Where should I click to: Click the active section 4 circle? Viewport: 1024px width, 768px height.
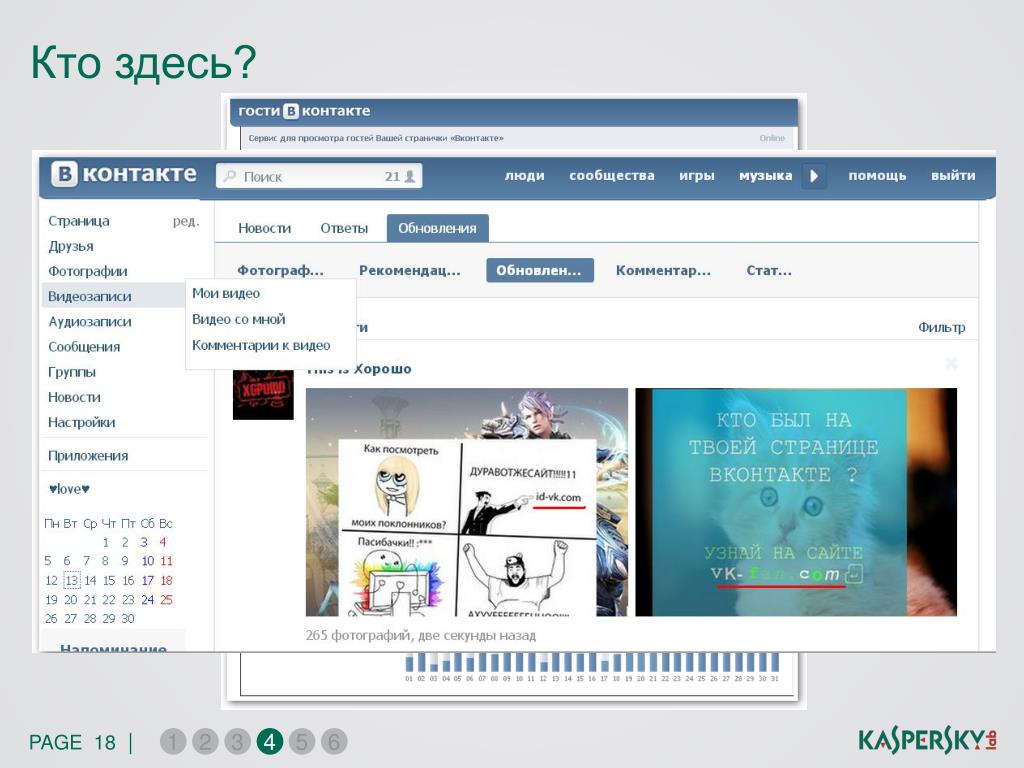click(270, 742)
